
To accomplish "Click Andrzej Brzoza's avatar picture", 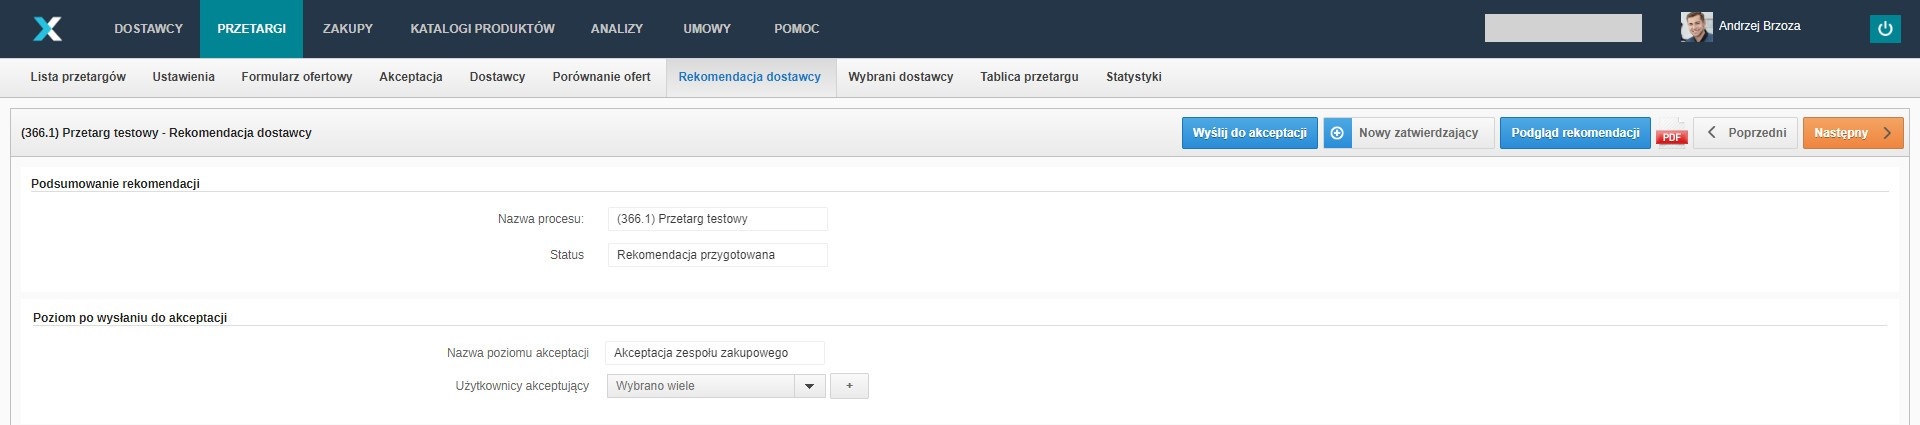I will pos(1696,27).
